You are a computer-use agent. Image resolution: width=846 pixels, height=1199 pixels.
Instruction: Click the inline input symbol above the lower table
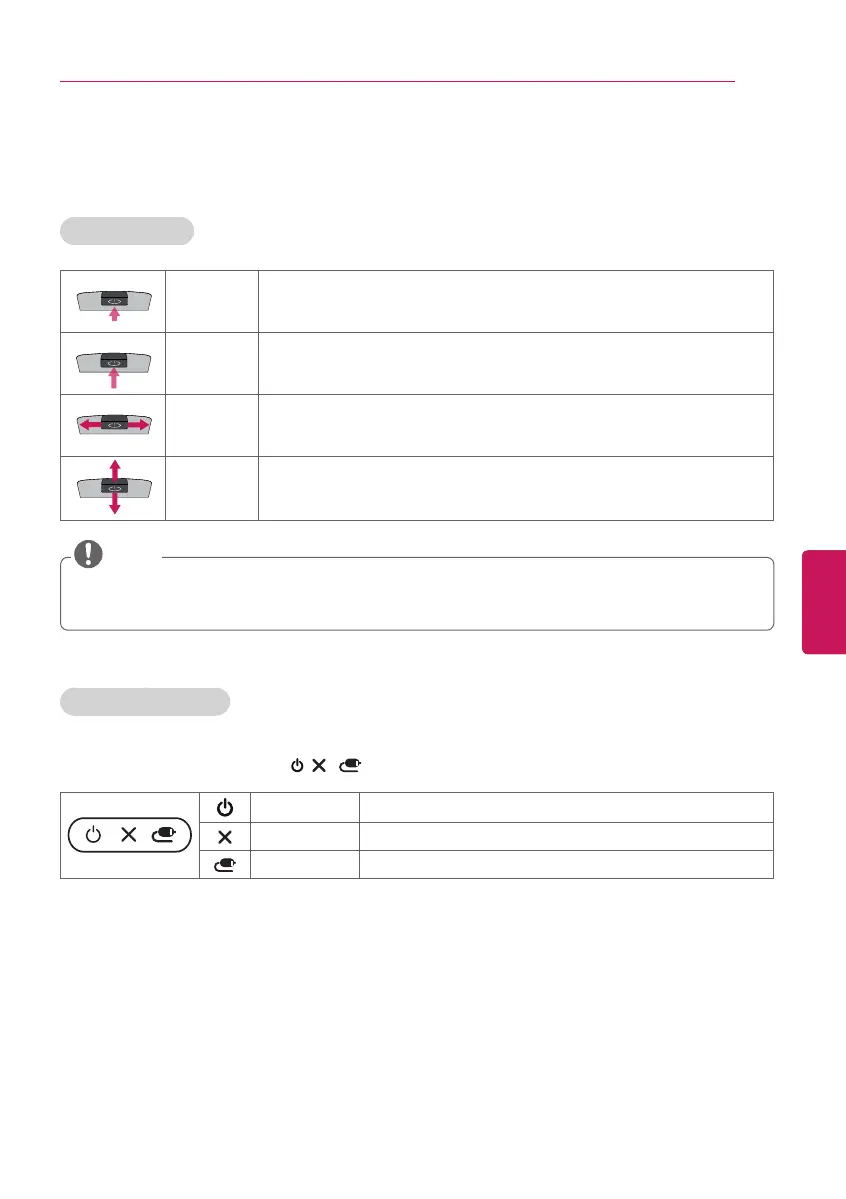point(350,765)
